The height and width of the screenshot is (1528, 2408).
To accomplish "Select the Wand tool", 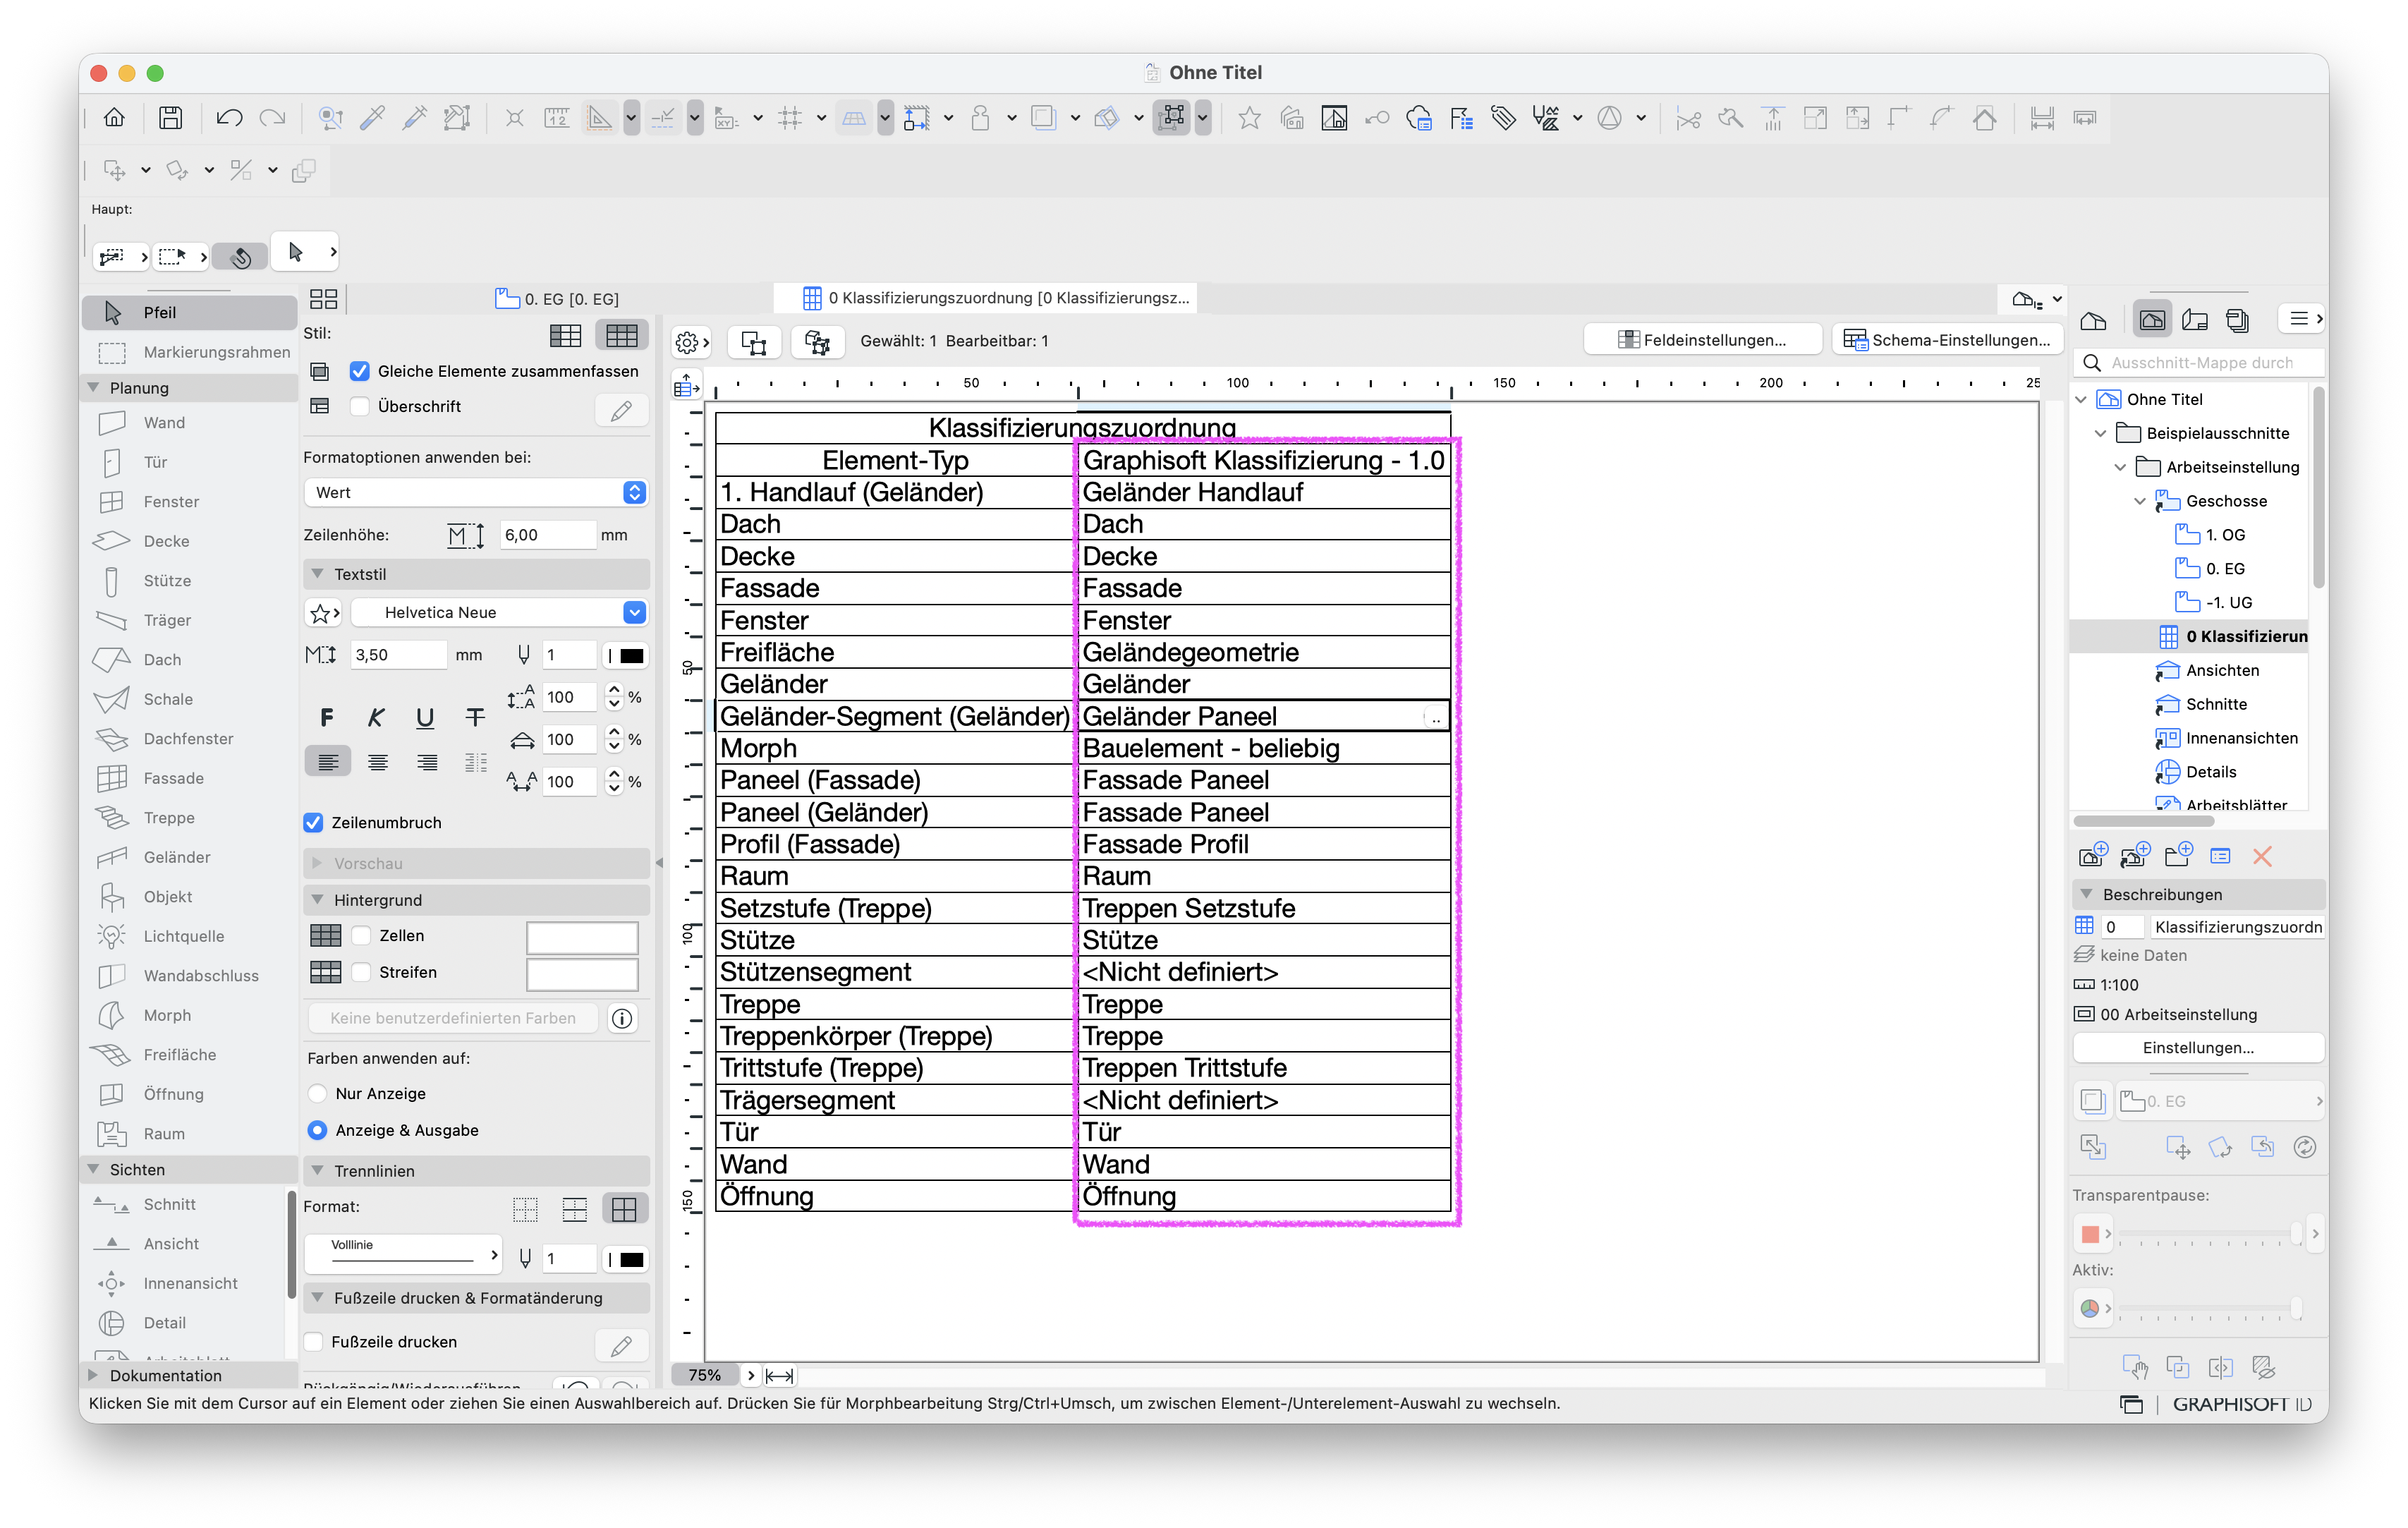I will click(x=190, y=423).
